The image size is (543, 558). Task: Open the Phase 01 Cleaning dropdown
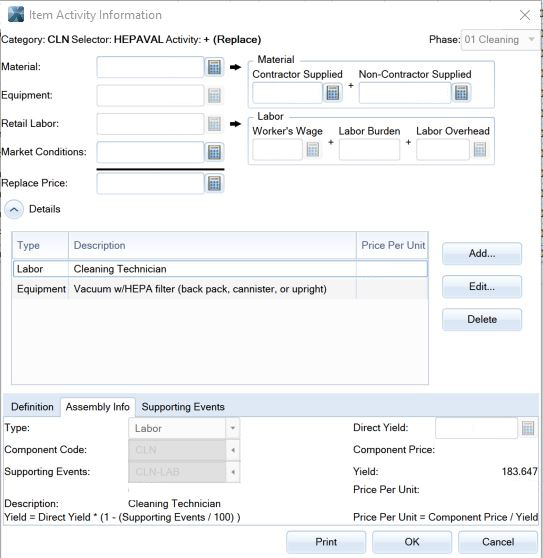[500, 40]
